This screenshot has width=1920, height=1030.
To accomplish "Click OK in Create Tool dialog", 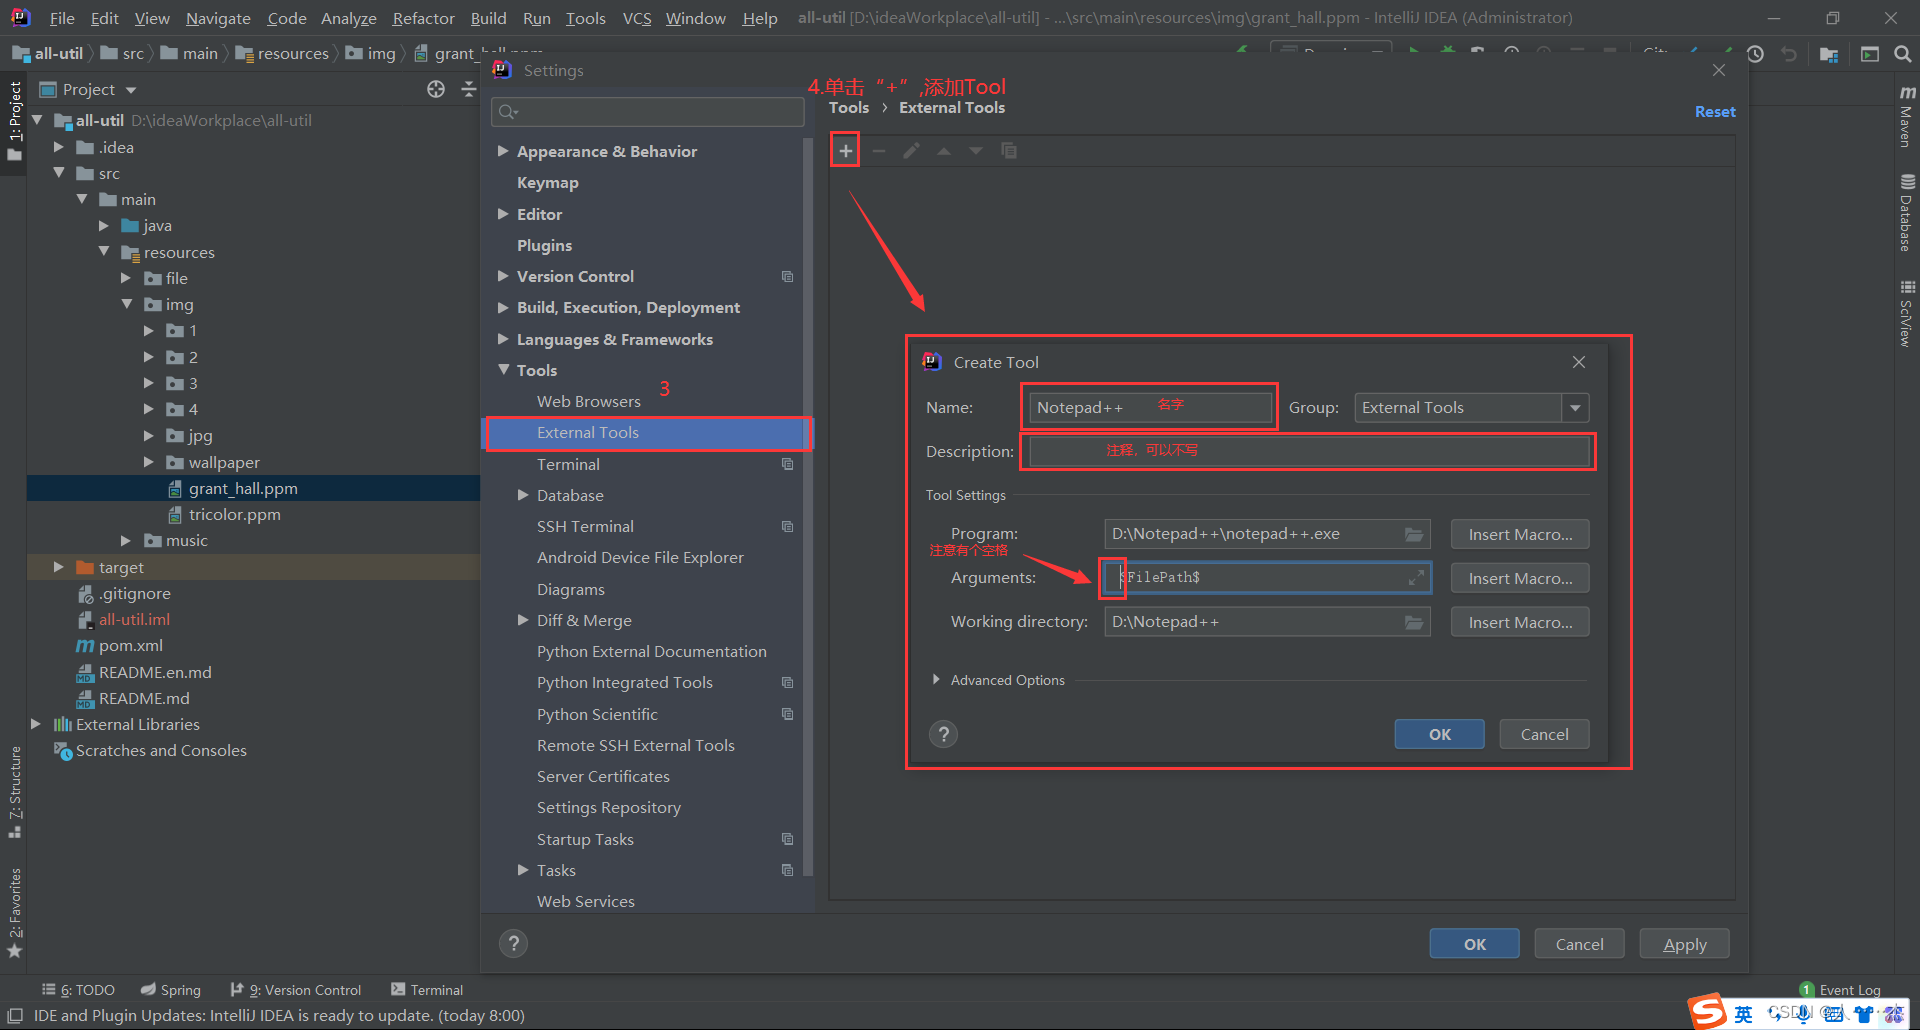I will (x=1439, y=734).
